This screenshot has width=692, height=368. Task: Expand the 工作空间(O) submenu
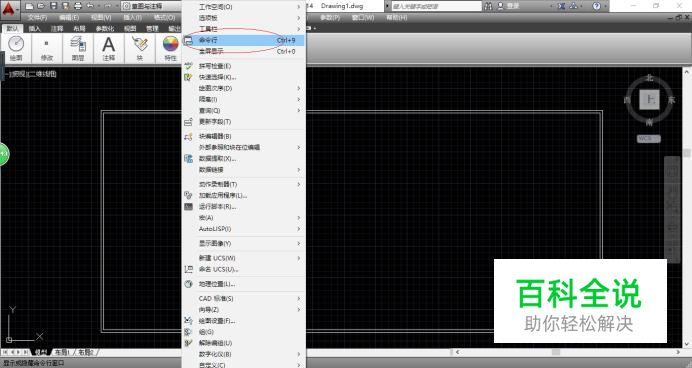click(244, 7)
